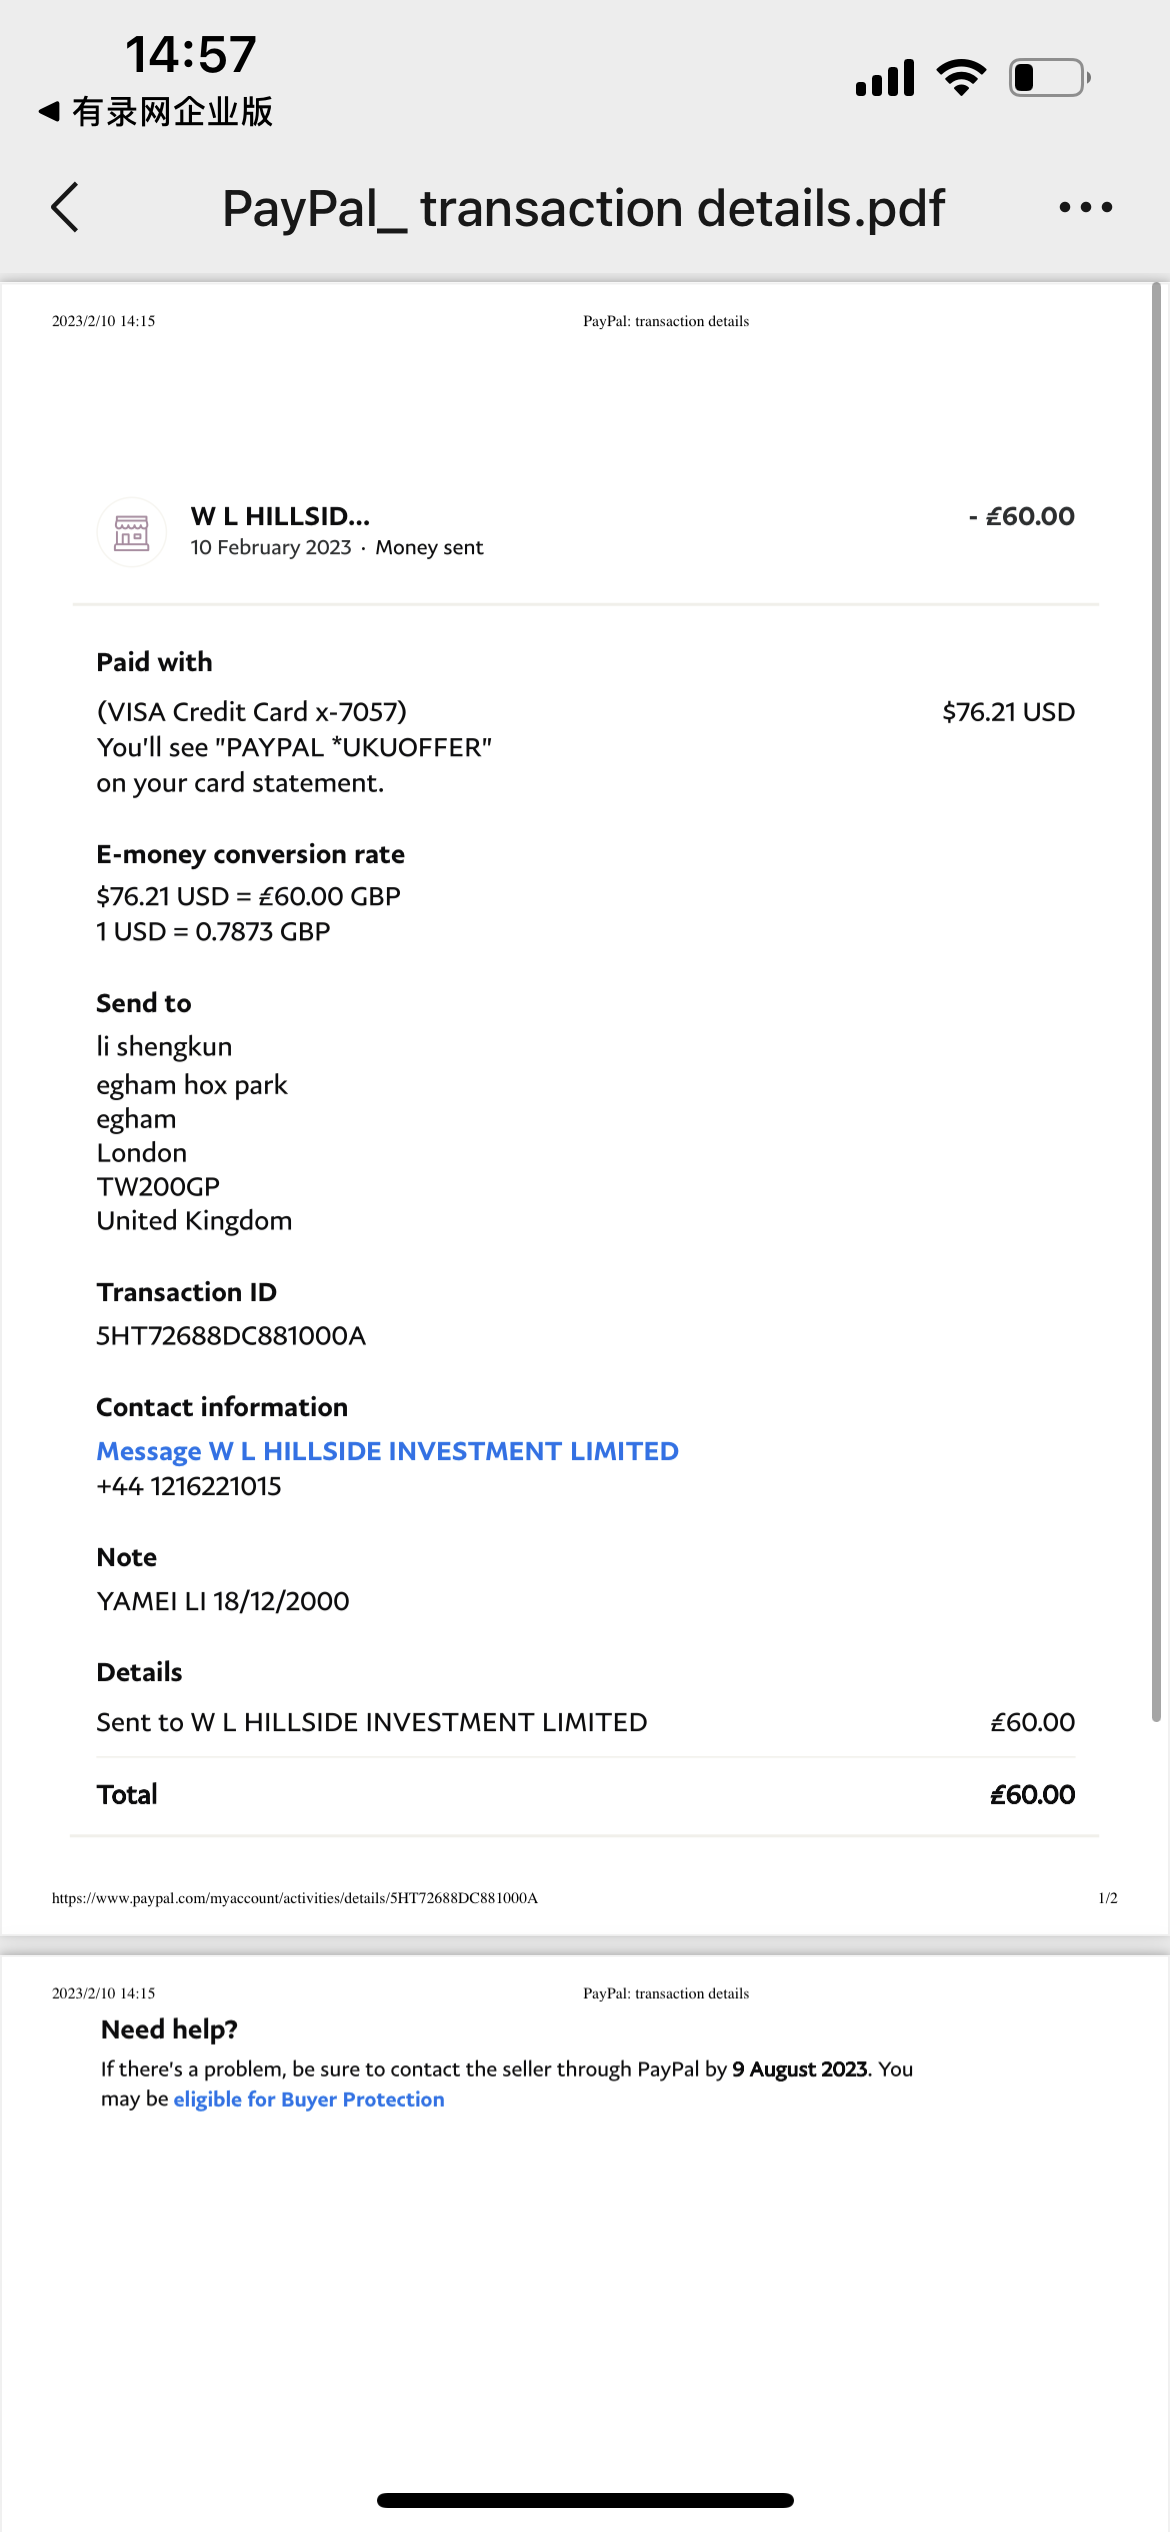Tap the cellular signal bars icon

885,78
